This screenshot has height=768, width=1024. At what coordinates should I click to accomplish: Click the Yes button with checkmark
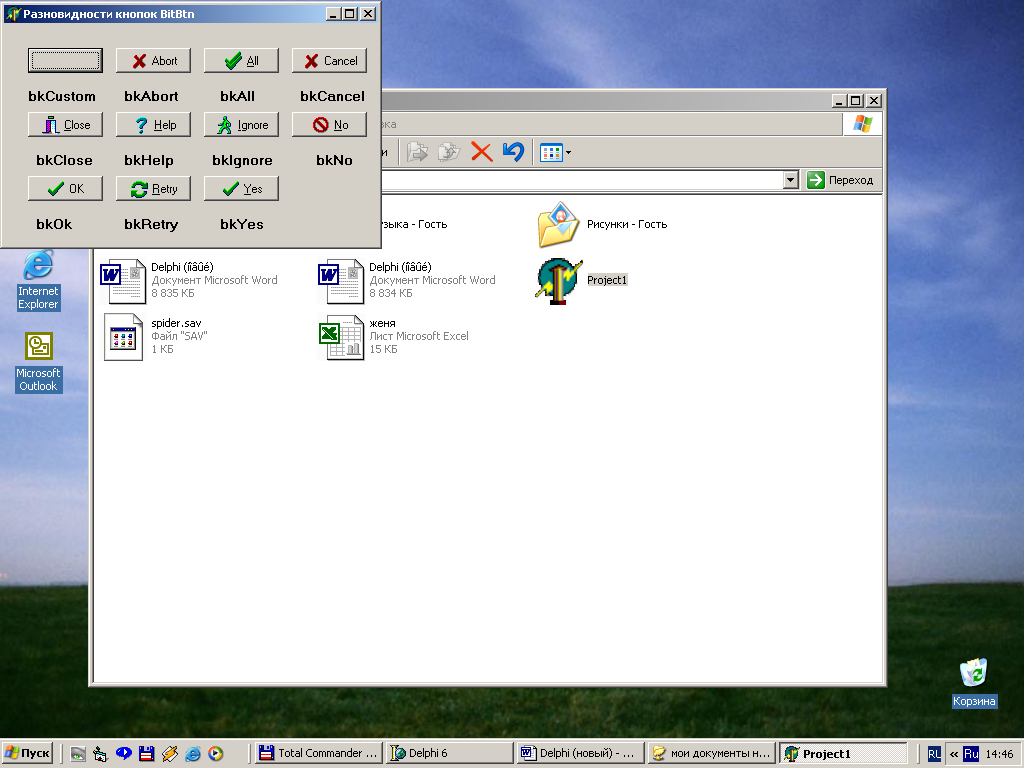tap(241, 189)
